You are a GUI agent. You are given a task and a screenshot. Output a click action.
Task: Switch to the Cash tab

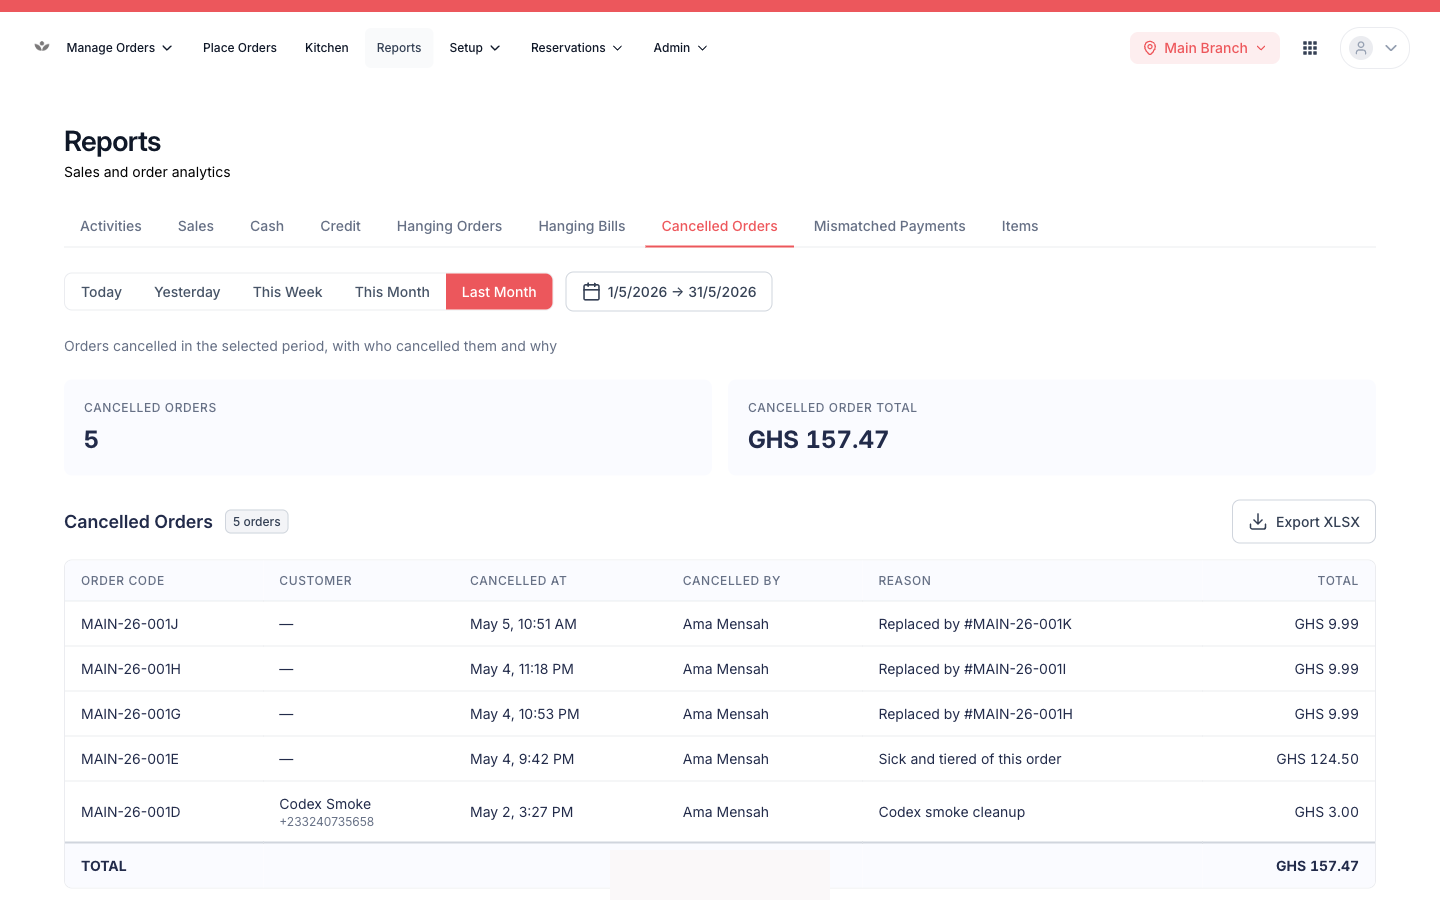(267, 226)
